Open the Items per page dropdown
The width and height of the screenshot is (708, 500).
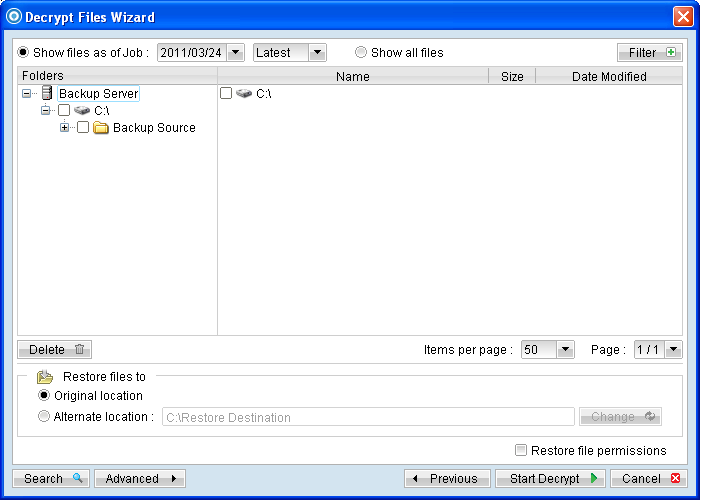pos(565,350)
